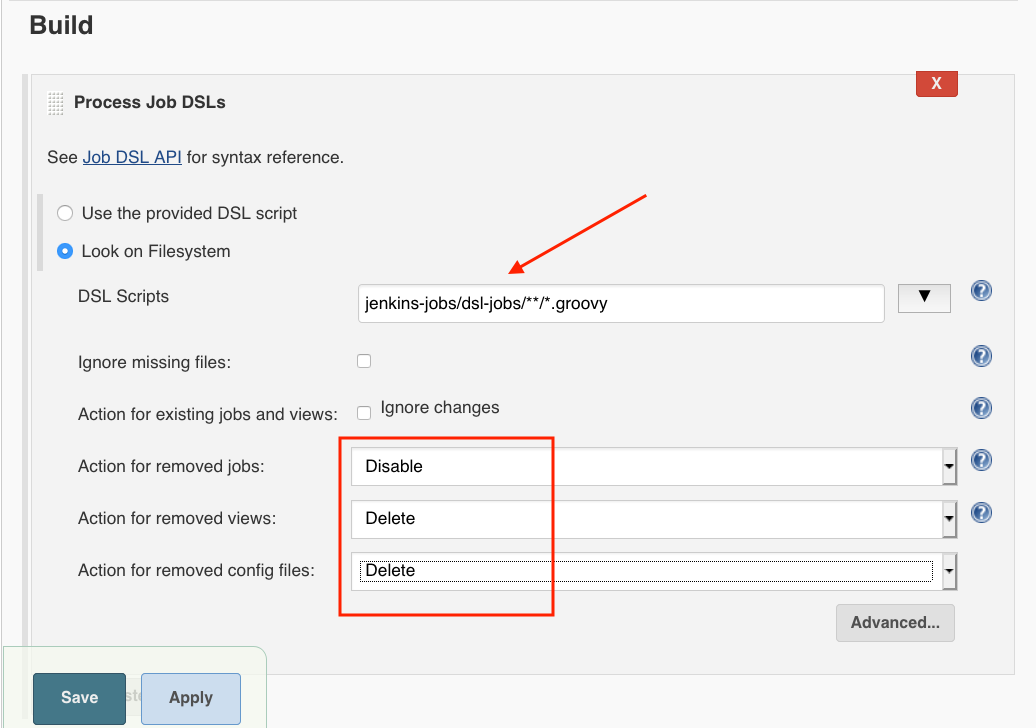The image size is (1036, 728).
Task: Click the Action for removed config files label
Action: tap(196, 571)
